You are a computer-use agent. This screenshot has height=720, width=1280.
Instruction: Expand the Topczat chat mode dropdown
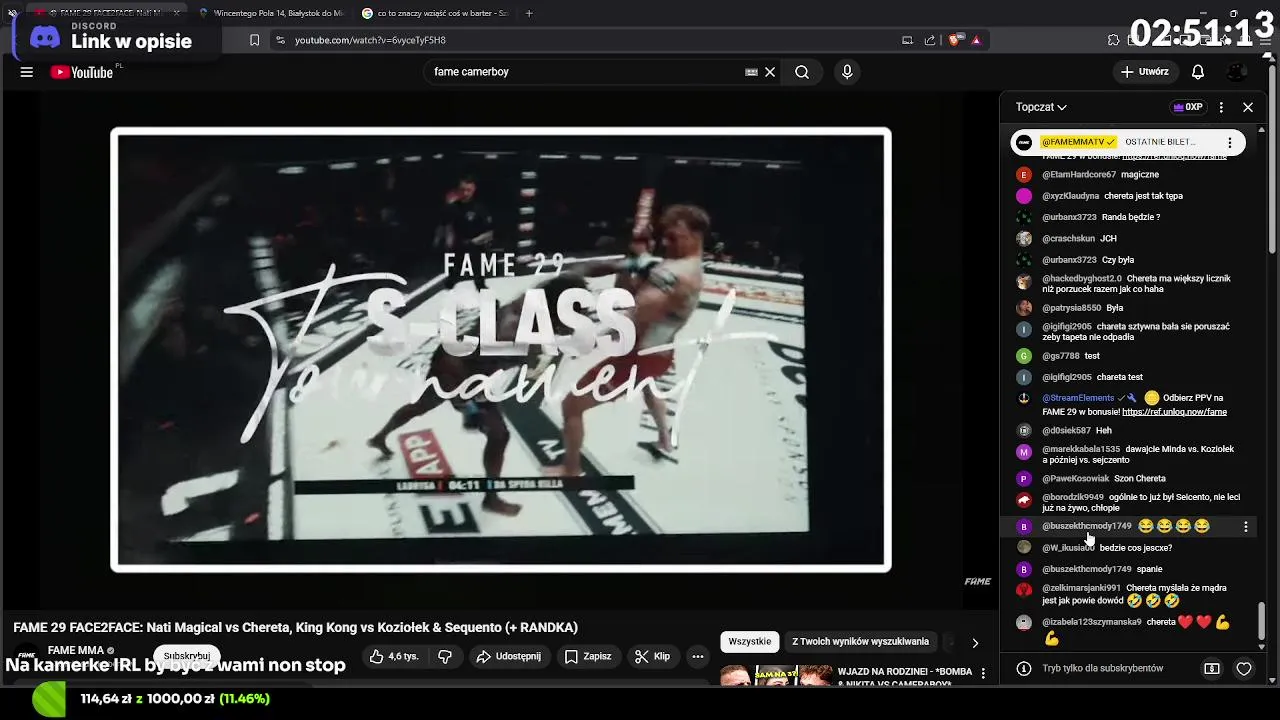click(1041, 107)
